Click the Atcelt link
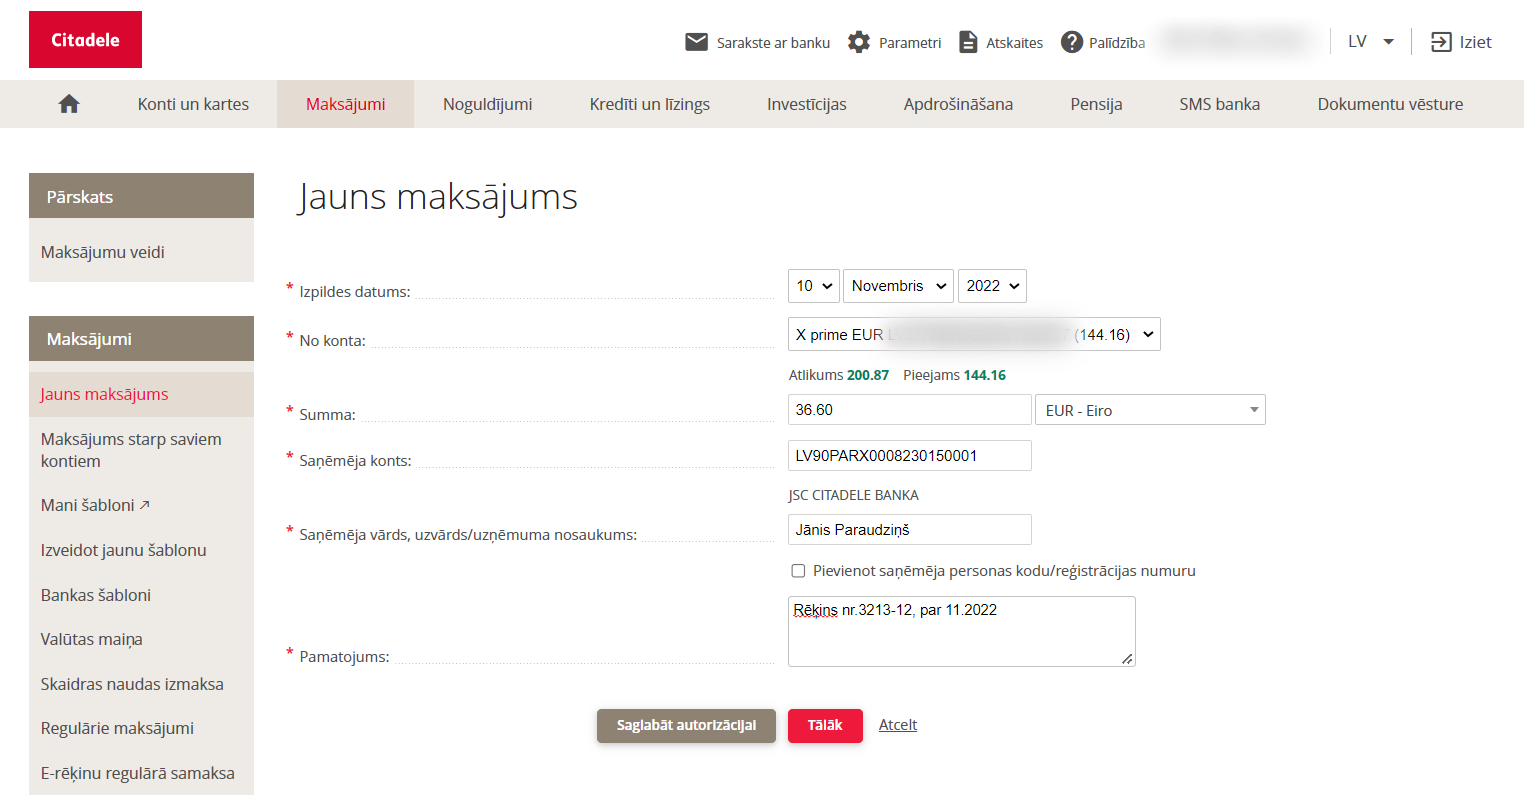Image resolution: width=1524 pixels, height=795 pixels. (898, 725)
